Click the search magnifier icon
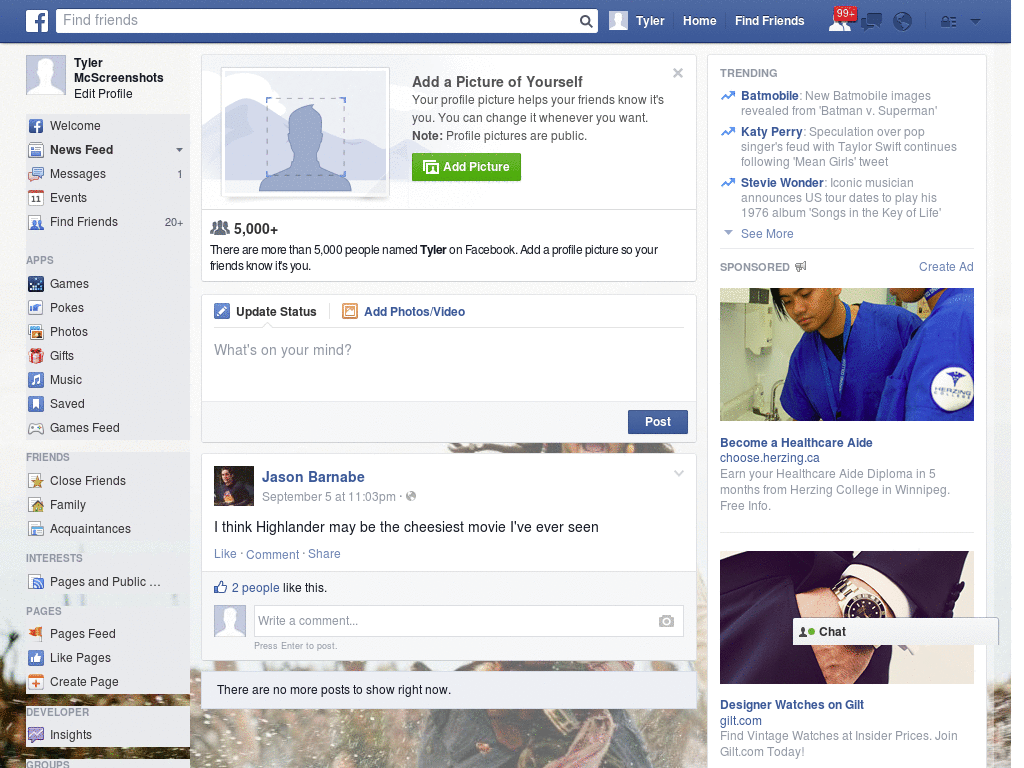The width and height of the screenshot is (1024, 768). tap(586, 21)
